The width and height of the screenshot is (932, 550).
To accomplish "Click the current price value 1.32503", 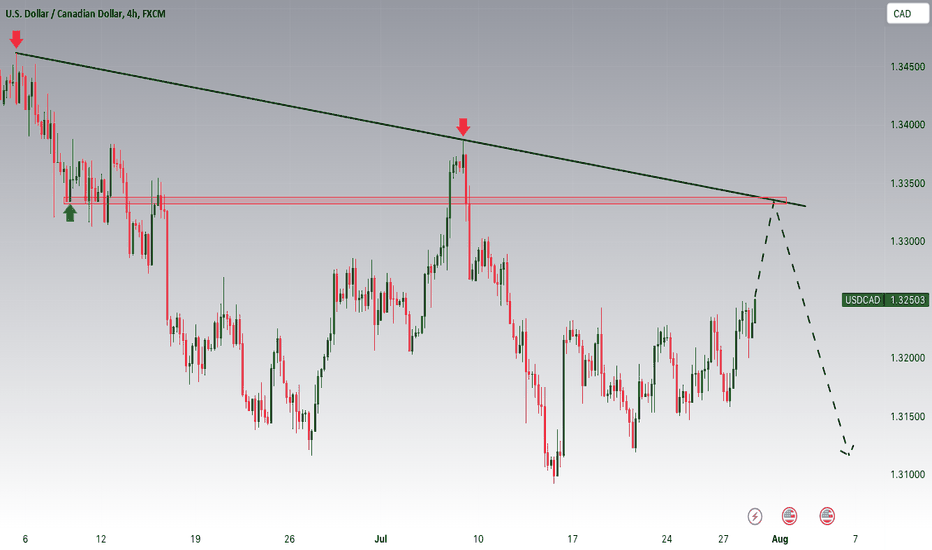I will pos(907,300).
